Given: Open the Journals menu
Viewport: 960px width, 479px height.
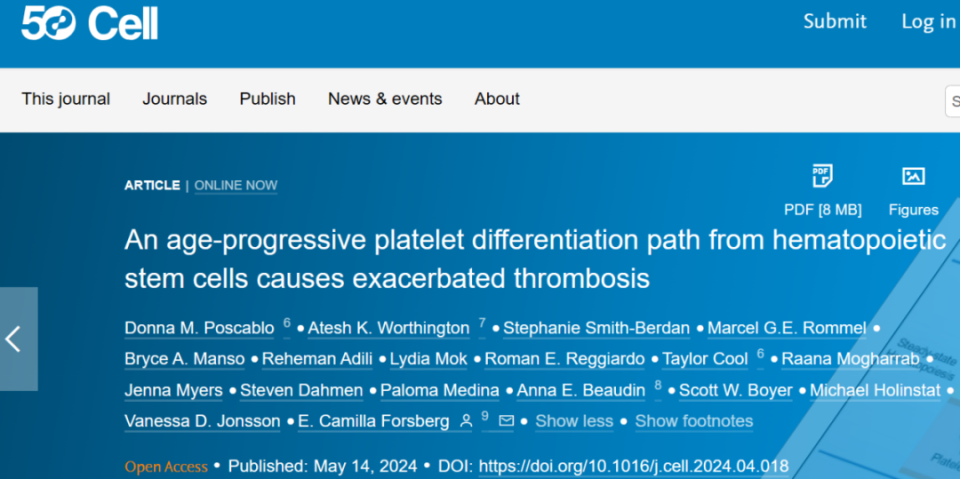Looking at the screenshot, I should 174,99.
